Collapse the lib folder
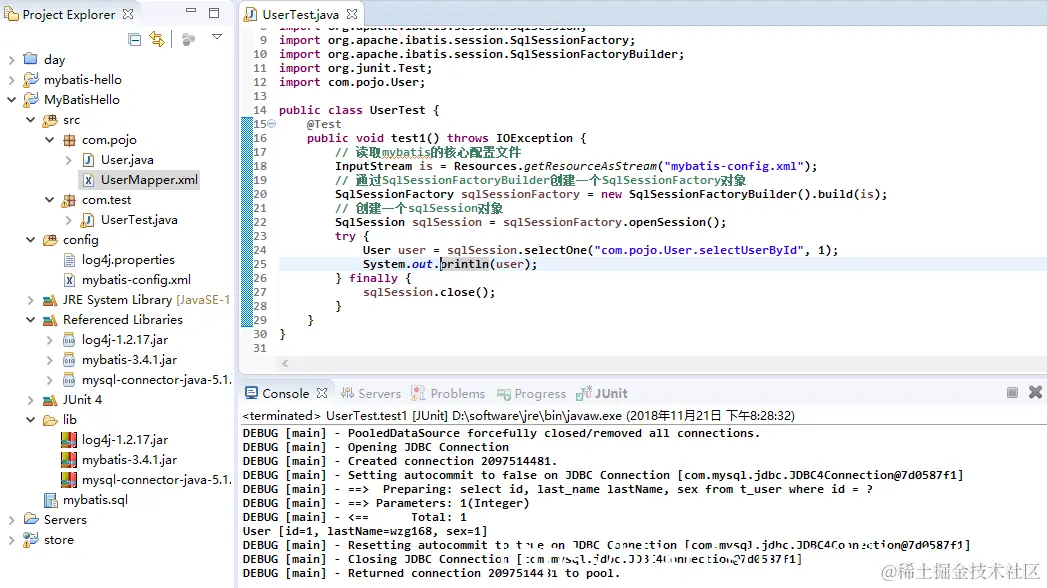This screenshot has width=1047, height=588. [x=31, y=420]
